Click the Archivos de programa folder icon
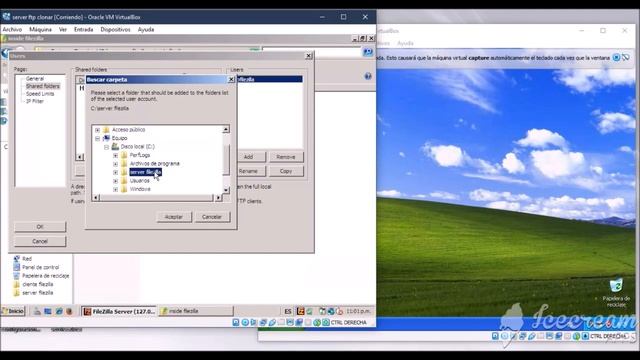640x360 pixels. (x=124, y=164)
